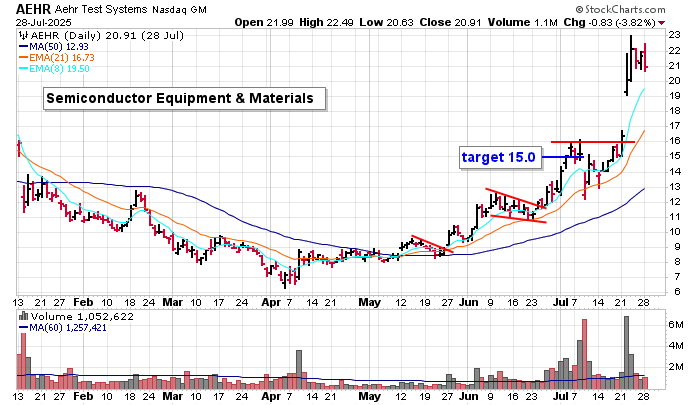This screenshot has width=700, height=405.
Task: Click the 'target 15.0' annotation box
Action: point(500,157)
